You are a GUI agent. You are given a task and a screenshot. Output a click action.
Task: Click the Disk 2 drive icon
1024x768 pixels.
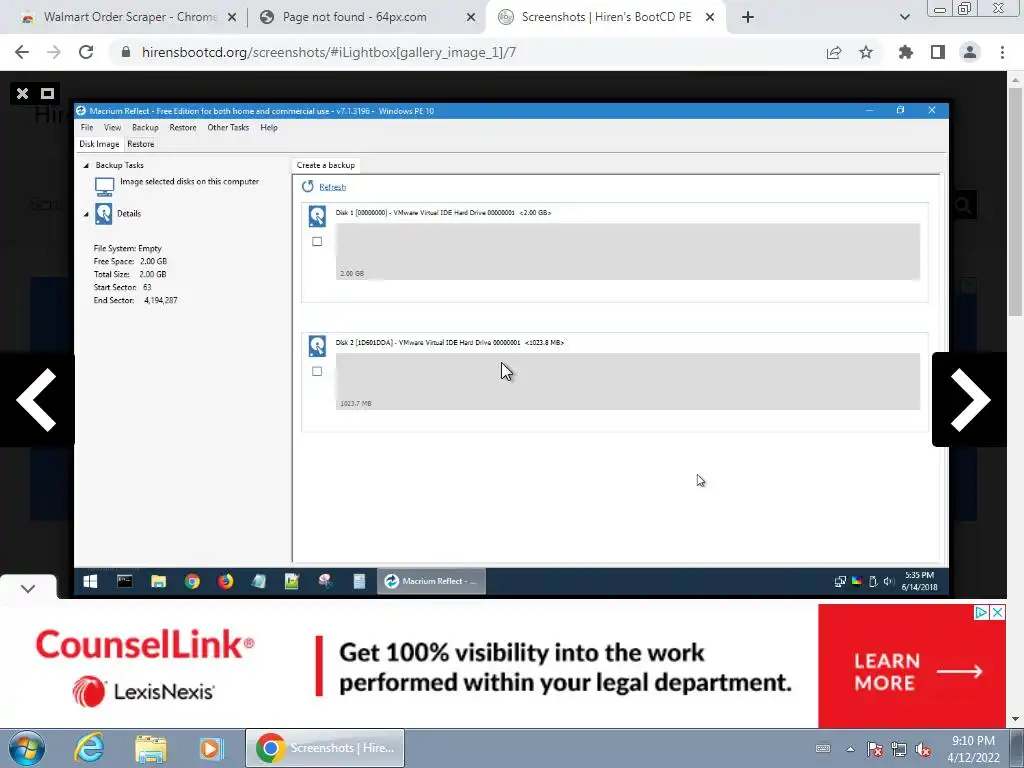(317, 346)
